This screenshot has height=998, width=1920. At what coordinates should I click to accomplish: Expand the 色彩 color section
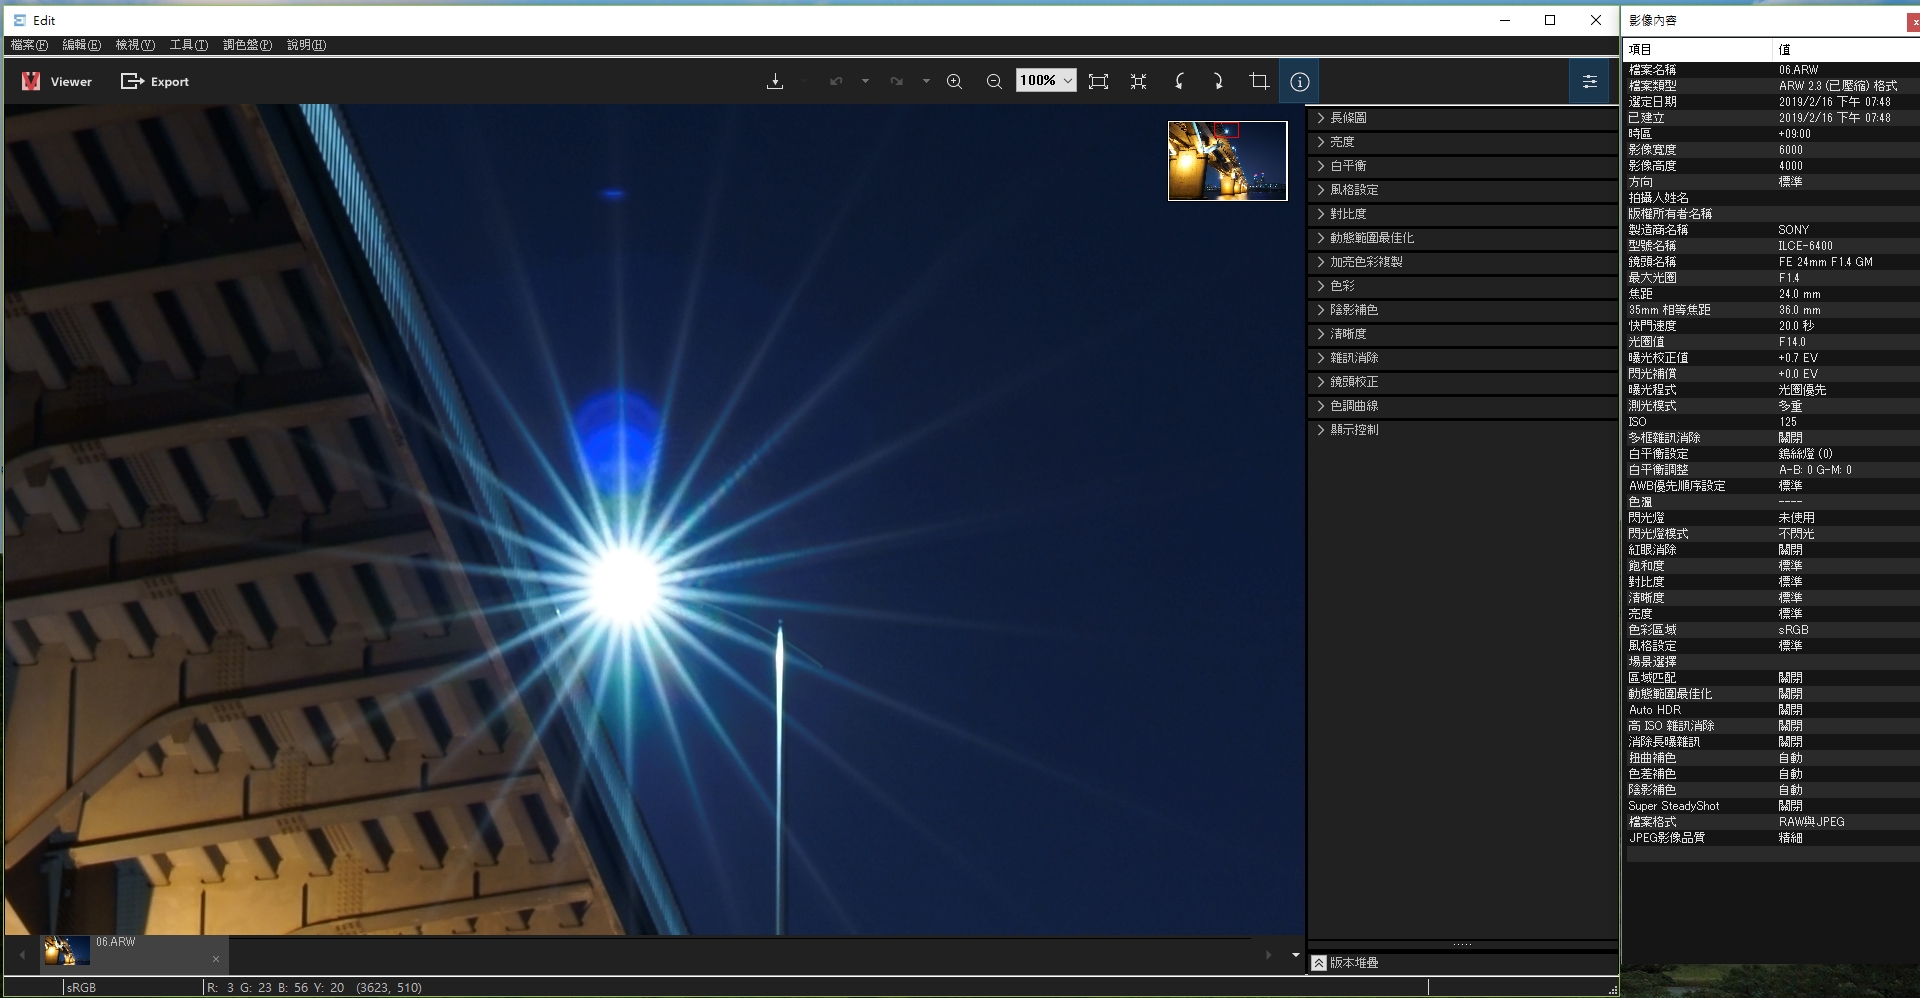1462,286
